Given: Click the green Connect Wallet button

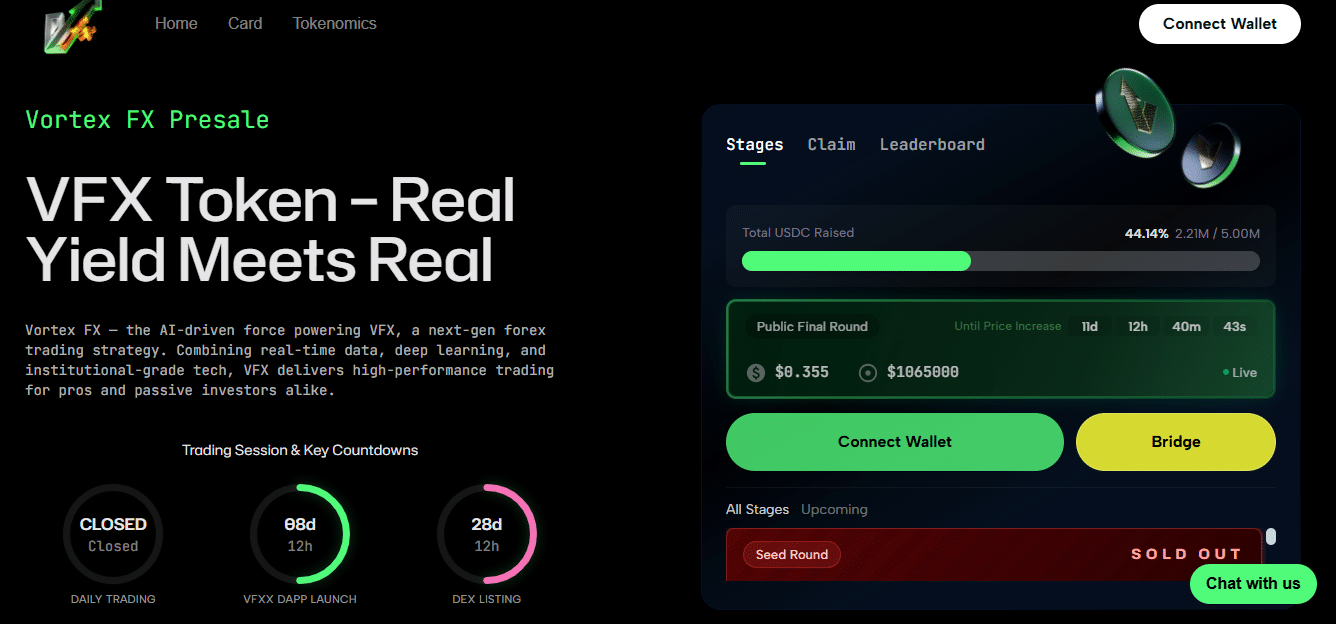Looking at the screenshot, I should 894,441.
